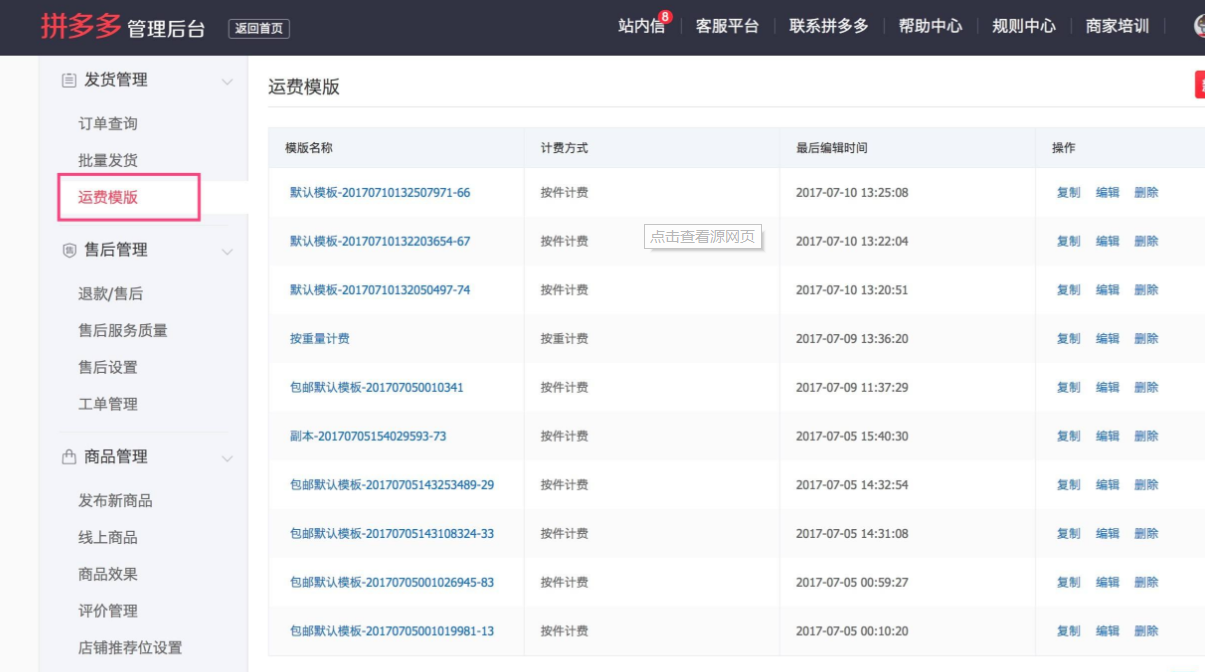Click 删除 for template ending 0497-74
This screenshot has width=1205, height=672.
point(1147,290)
